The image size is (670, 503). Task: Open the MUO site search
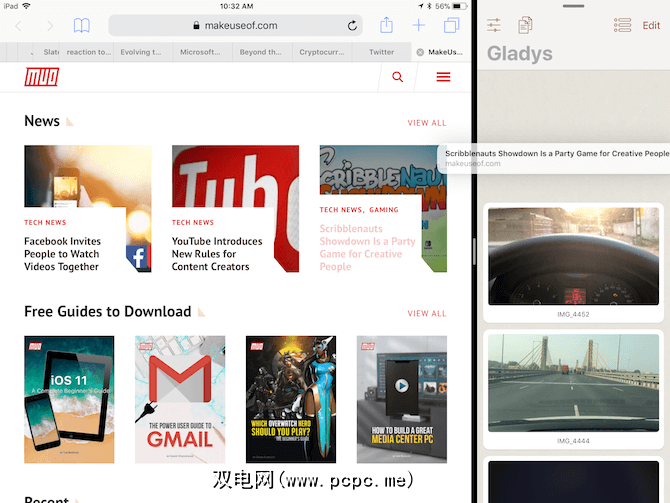(397, 77)
